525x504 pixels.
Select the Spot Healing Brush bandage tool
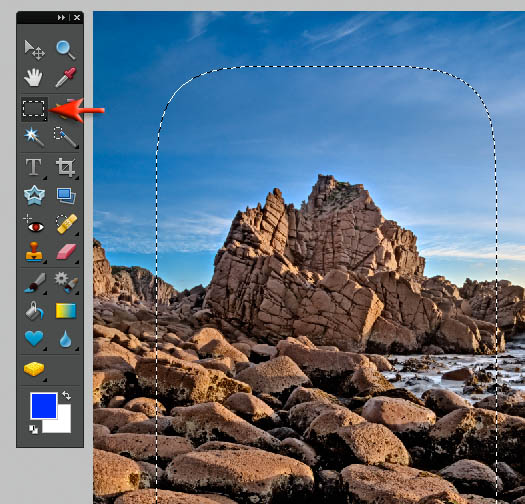click(66, 224)
